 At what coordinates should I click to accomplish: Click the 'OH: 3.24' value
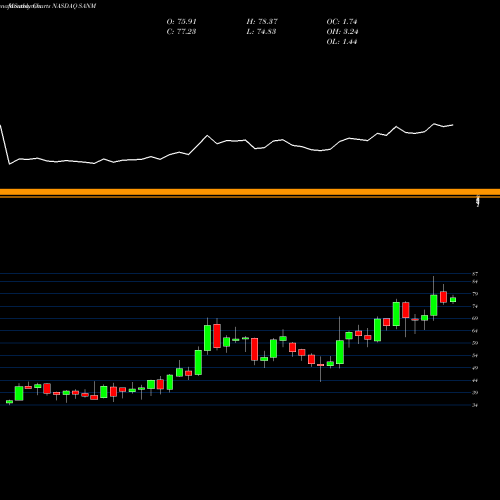point(342,32)
